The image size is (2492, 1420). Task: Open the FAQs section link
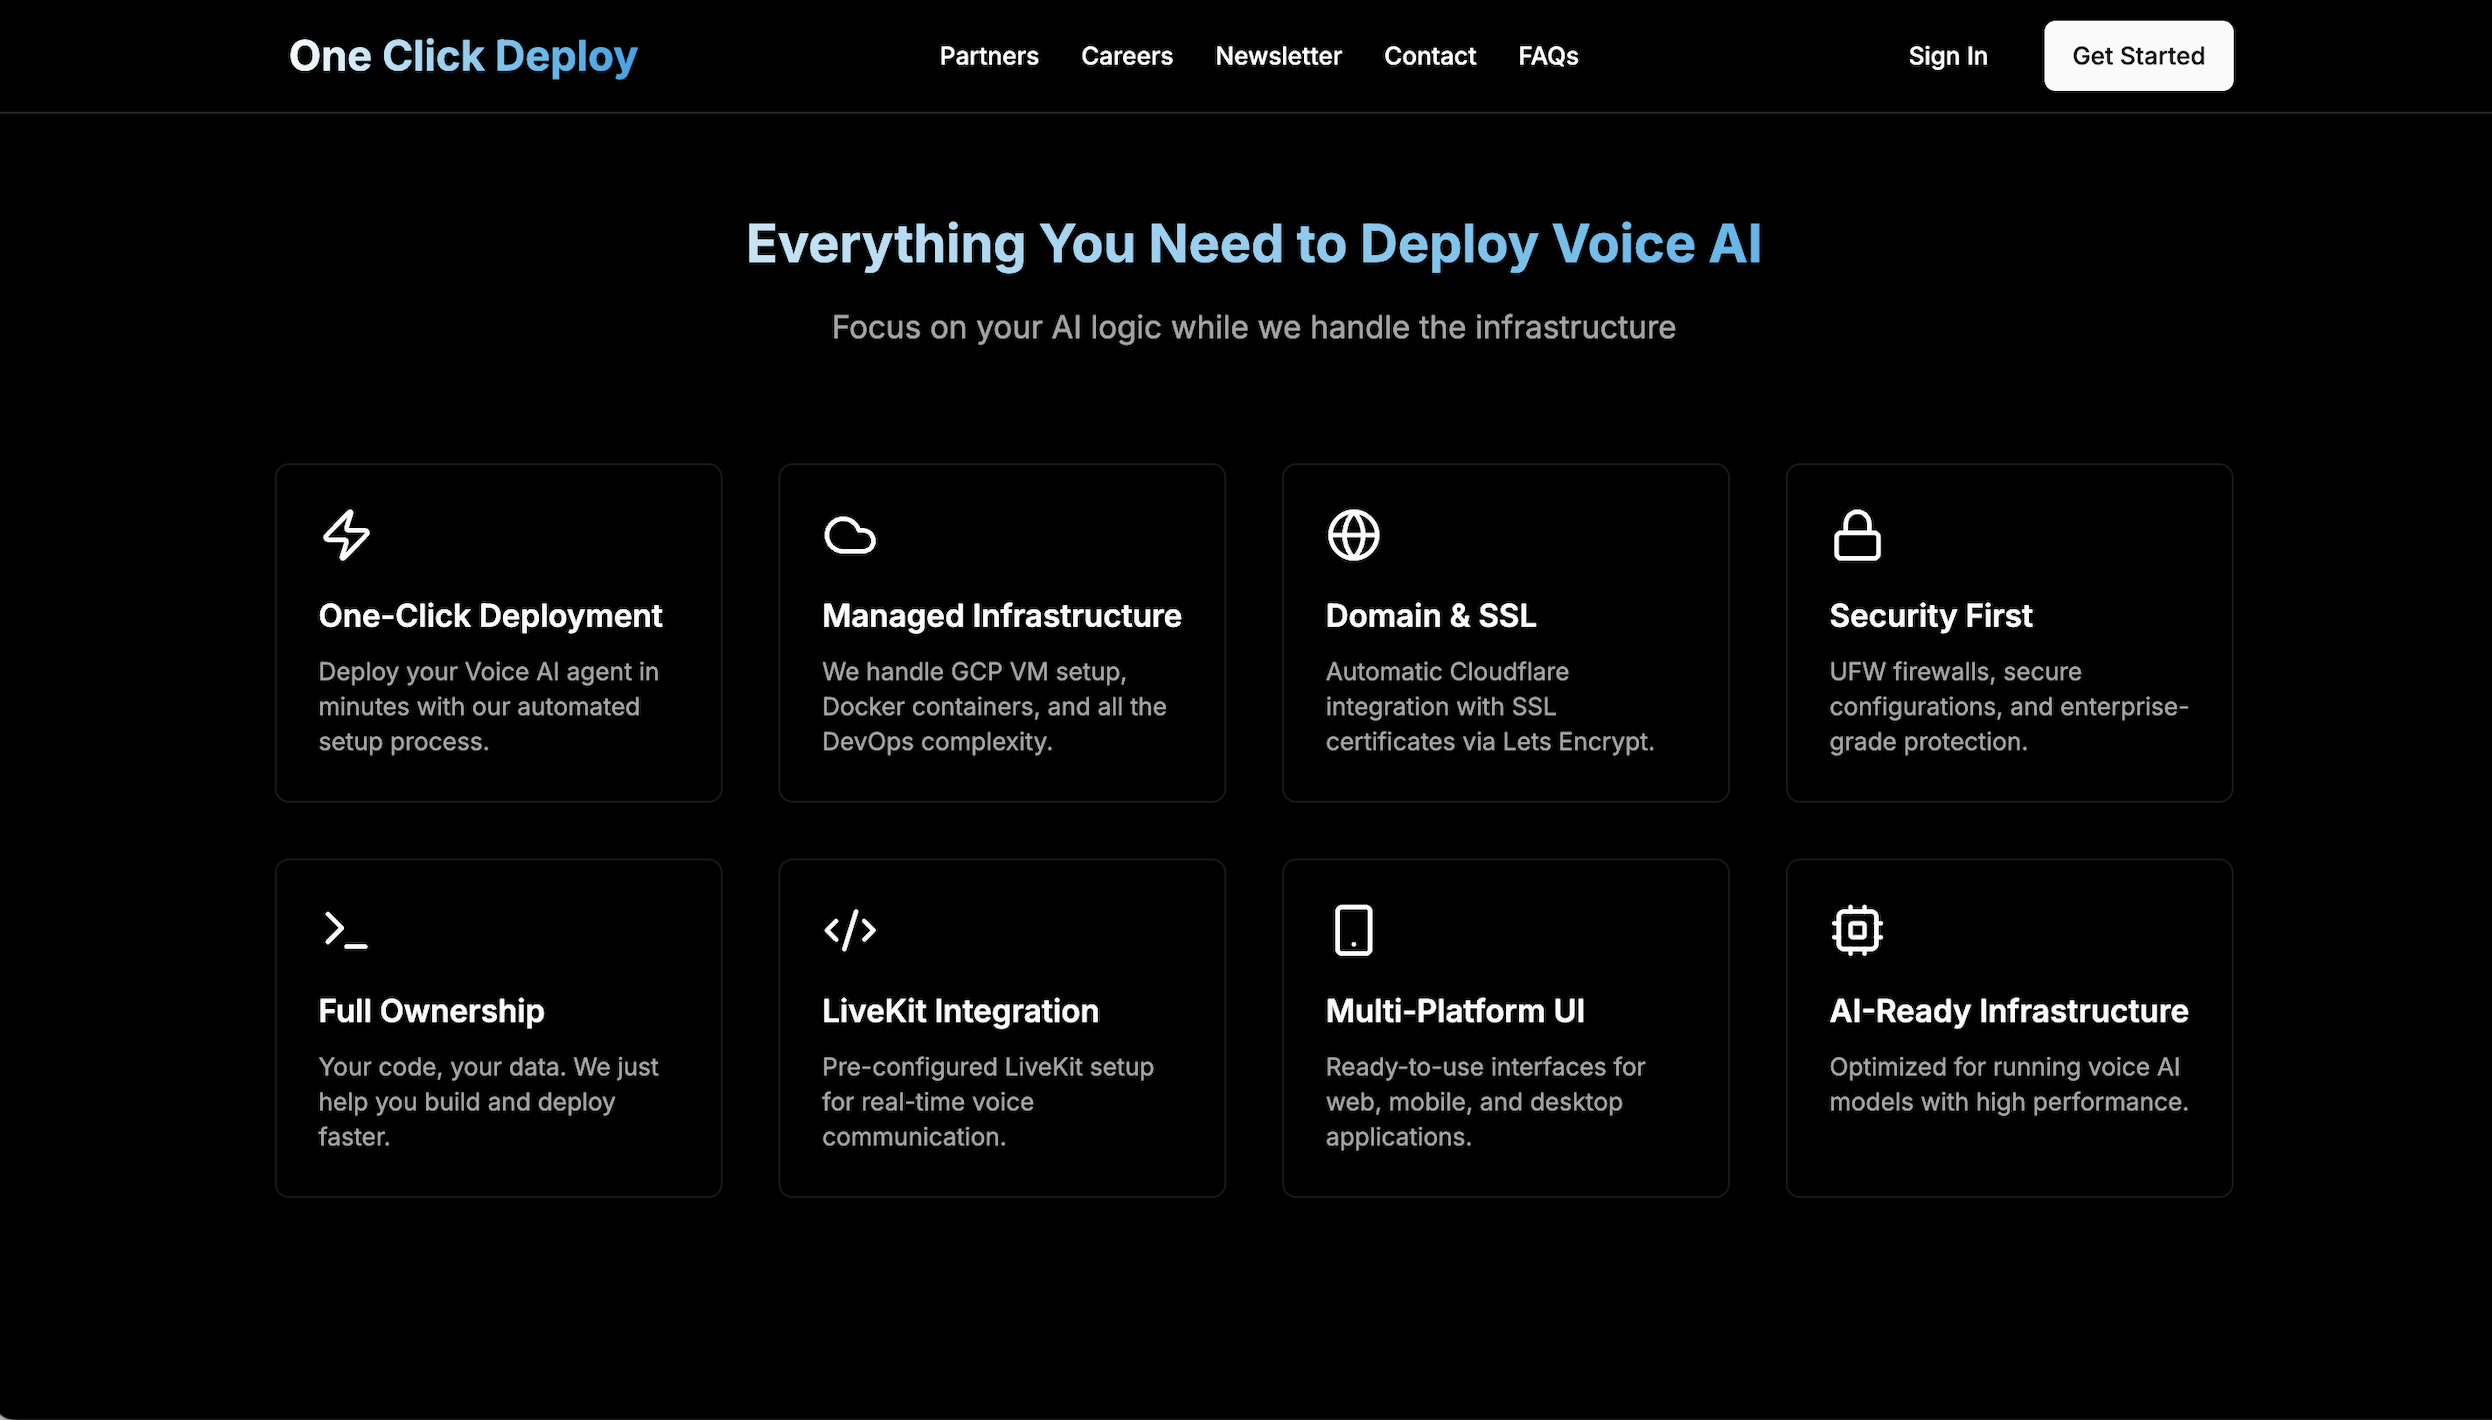click(x=1548, y=56)
